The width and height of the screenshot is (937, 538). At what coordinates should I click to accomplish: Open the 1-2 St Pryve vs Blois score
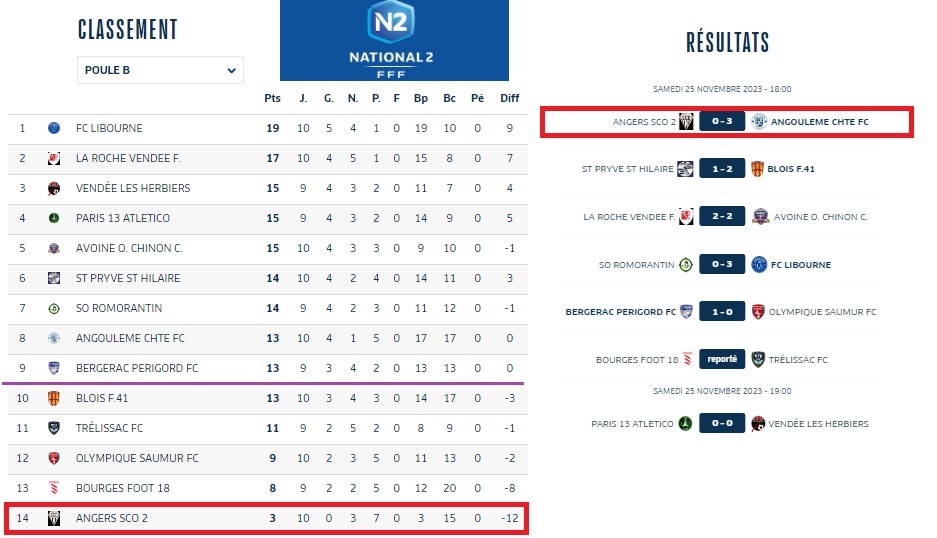[722, 169]
